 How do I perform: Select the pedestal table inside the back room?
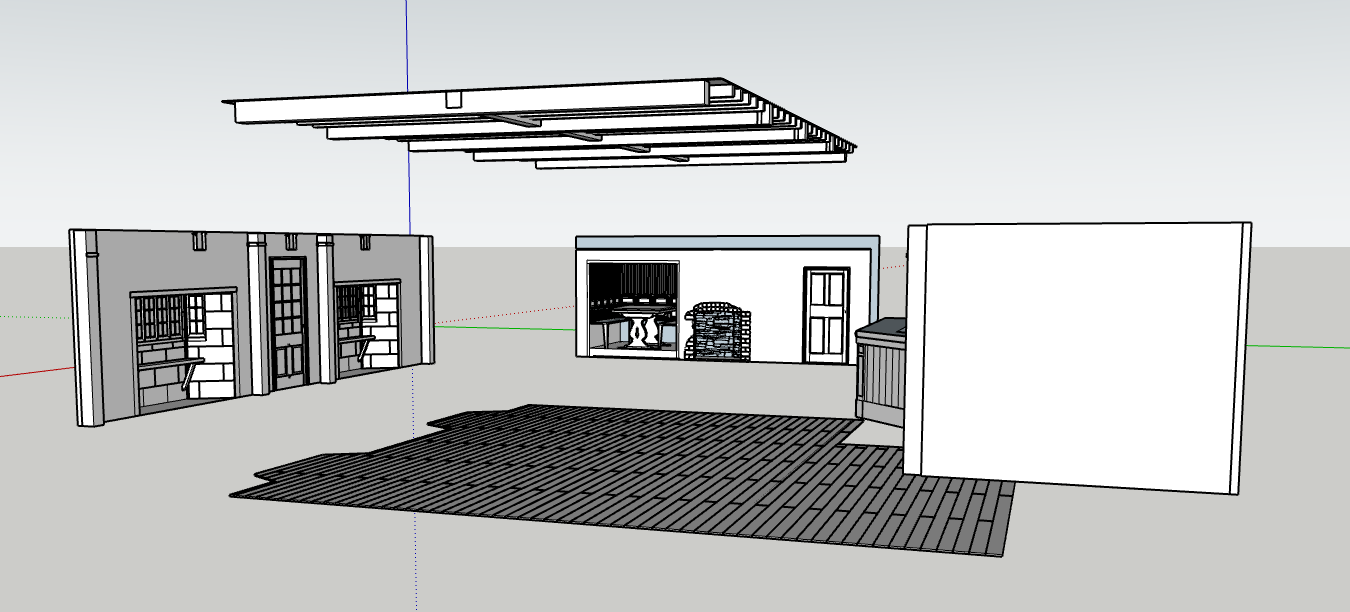tap(641, 327)
